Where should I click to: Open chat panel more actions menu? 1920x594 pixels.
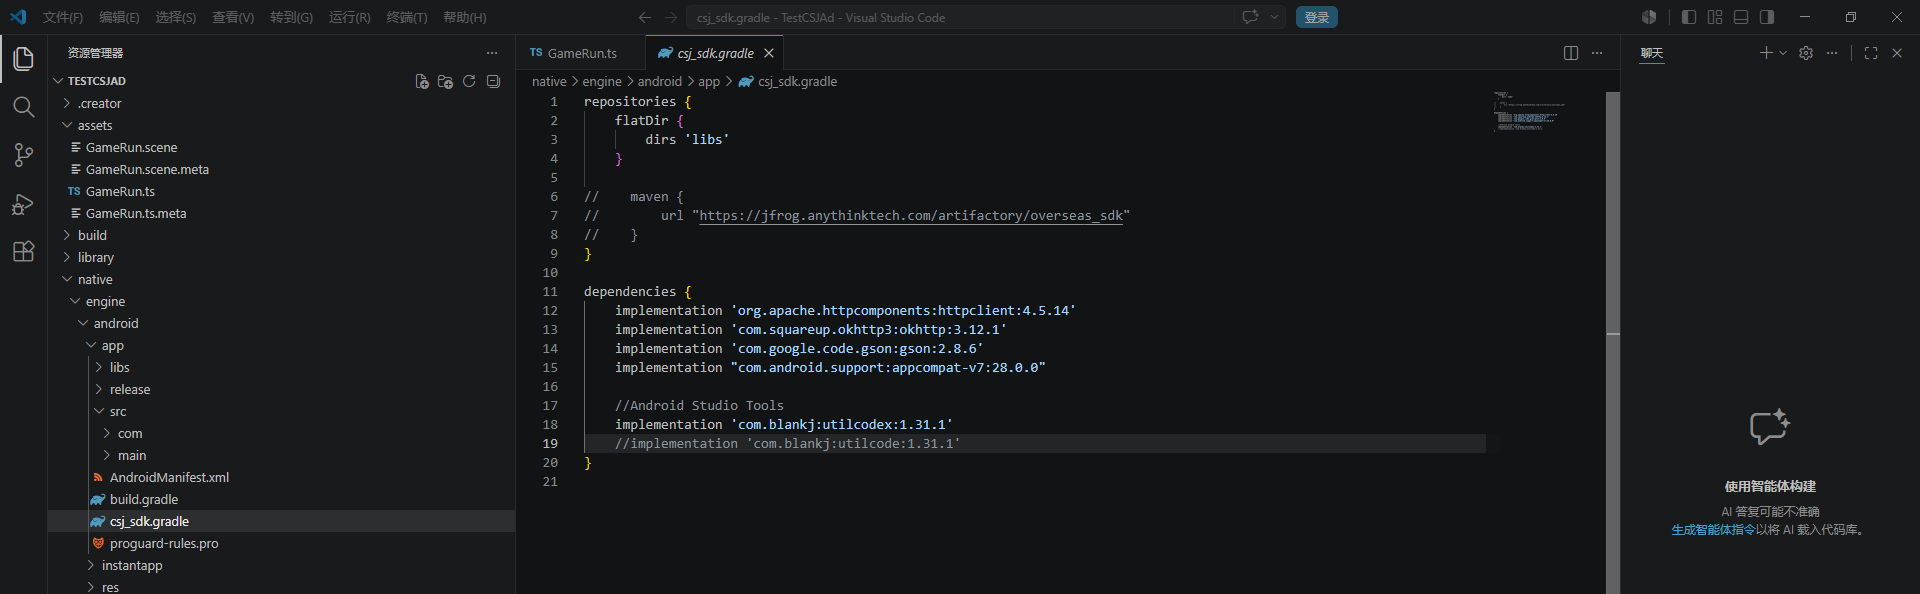(1832, 53)
